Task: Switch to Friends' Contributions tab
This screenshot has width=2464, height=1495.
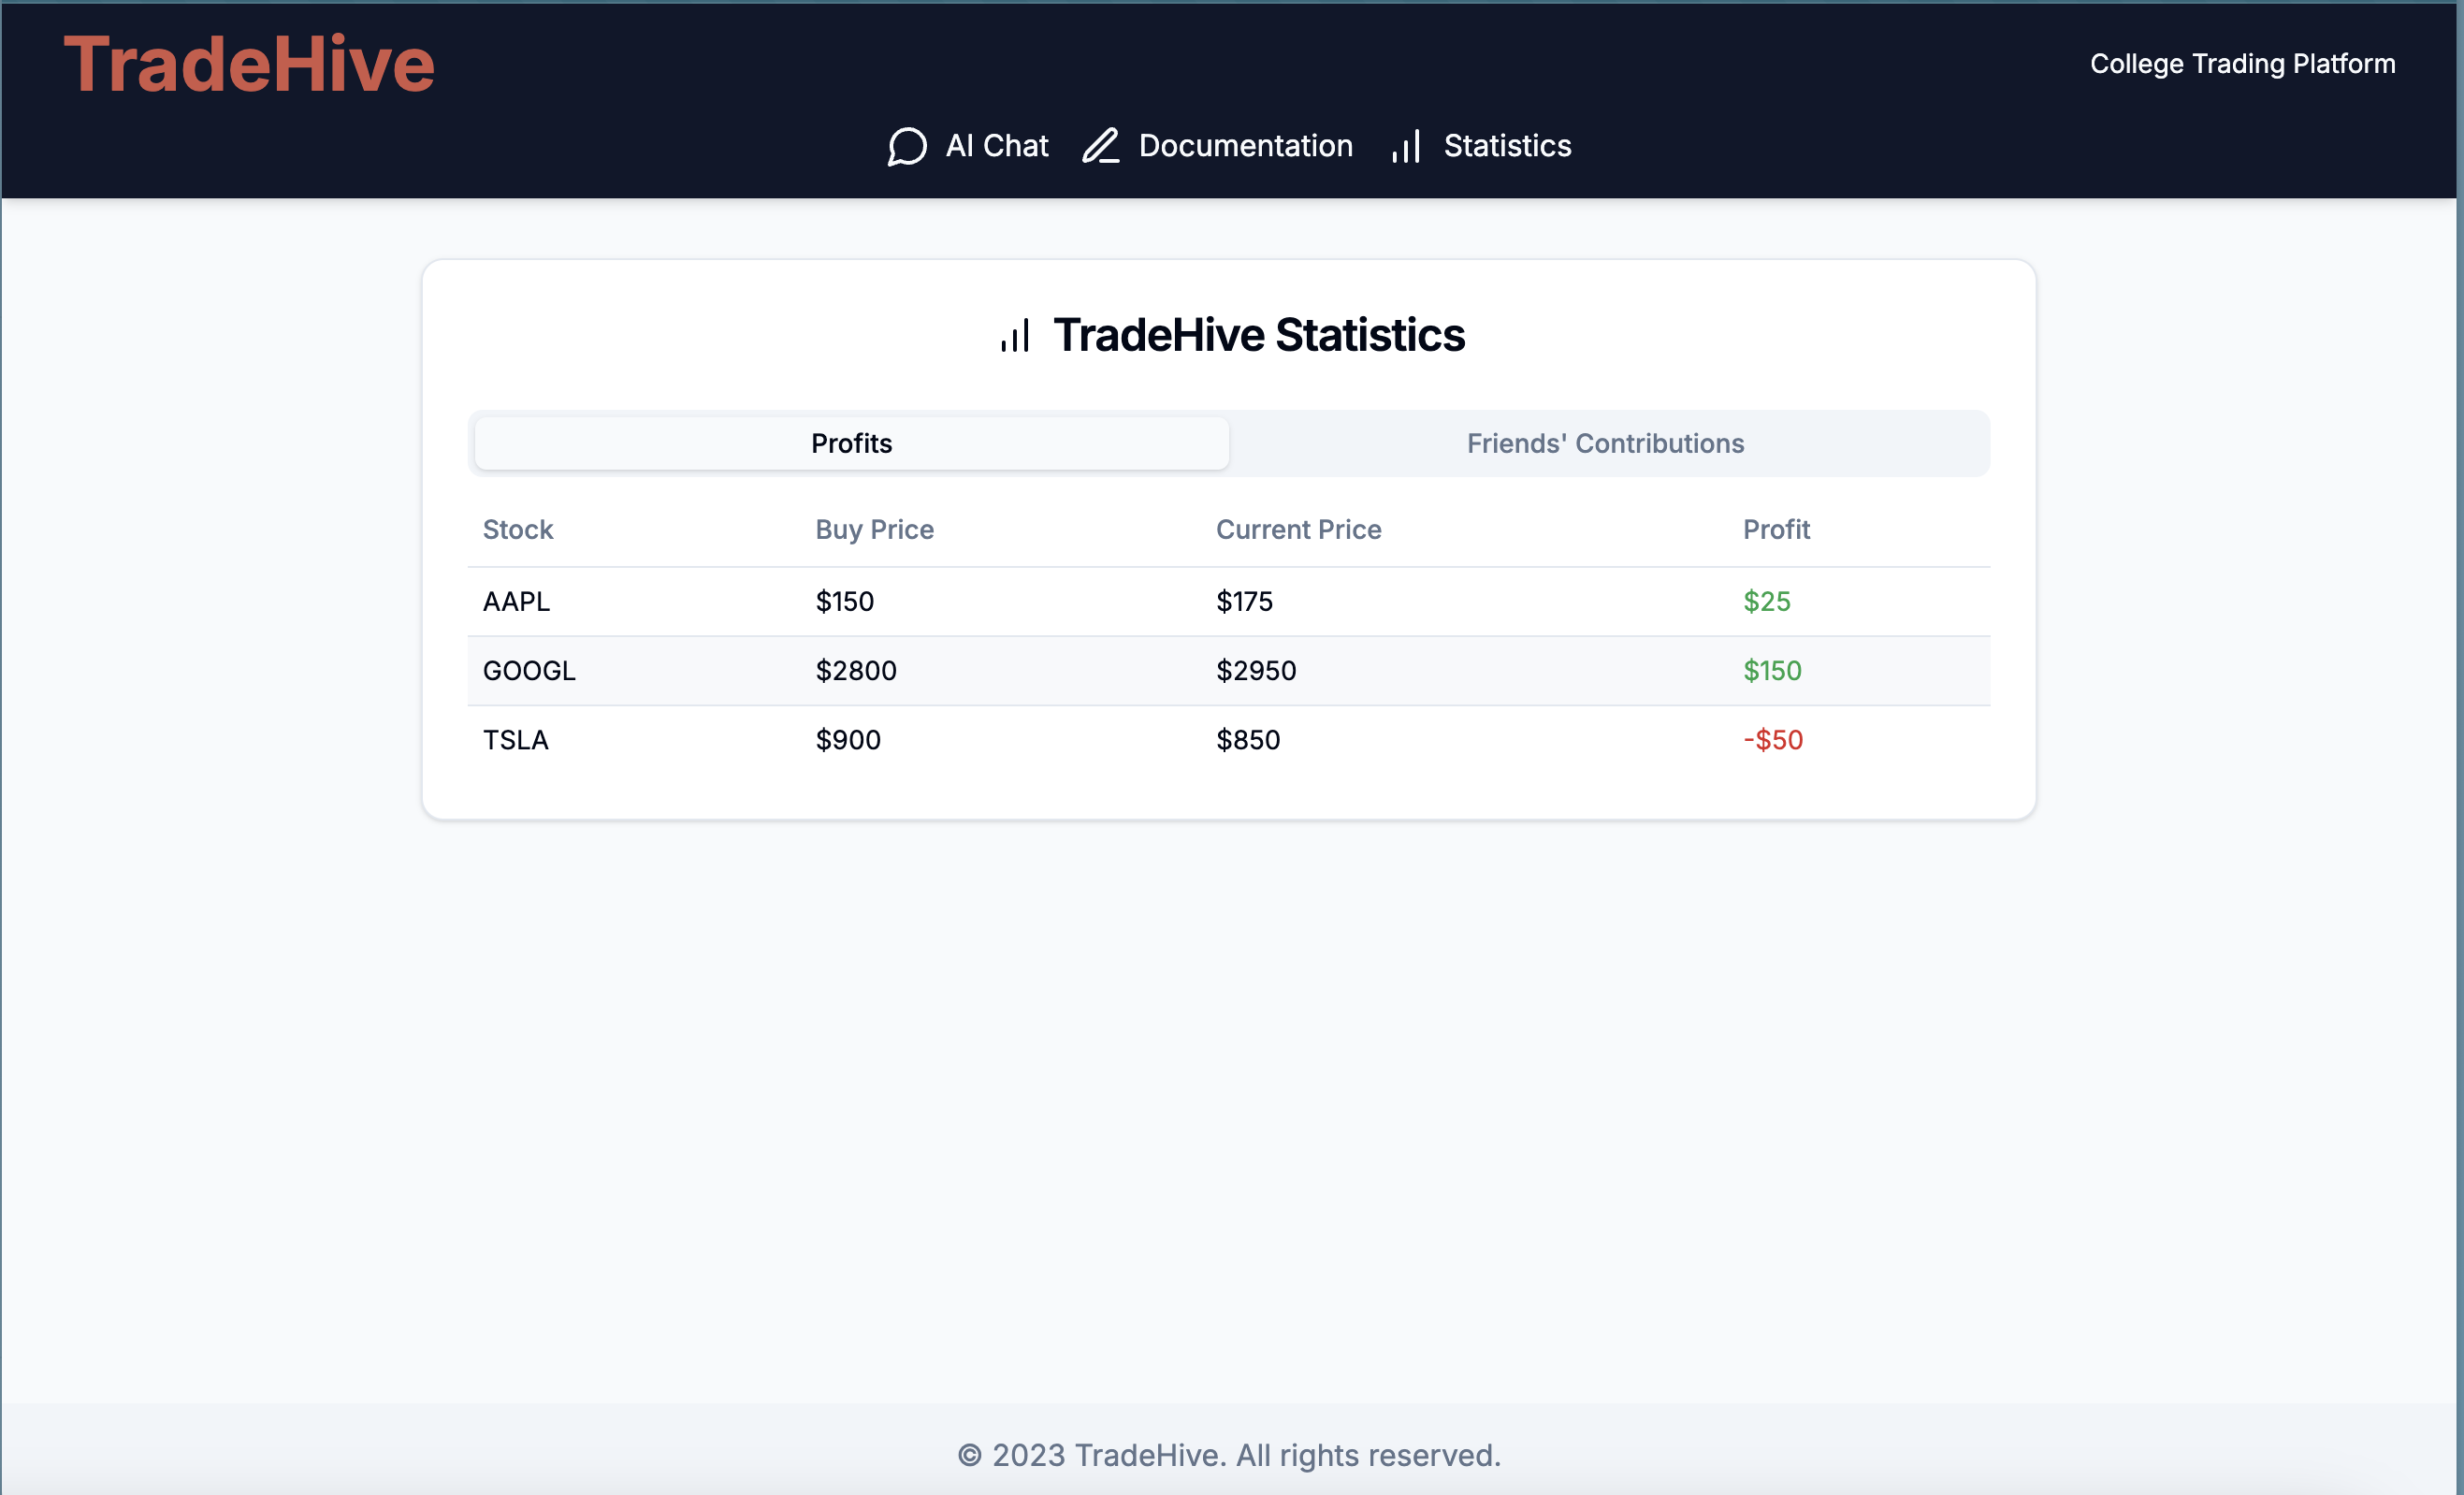Action: point(1604,443)
